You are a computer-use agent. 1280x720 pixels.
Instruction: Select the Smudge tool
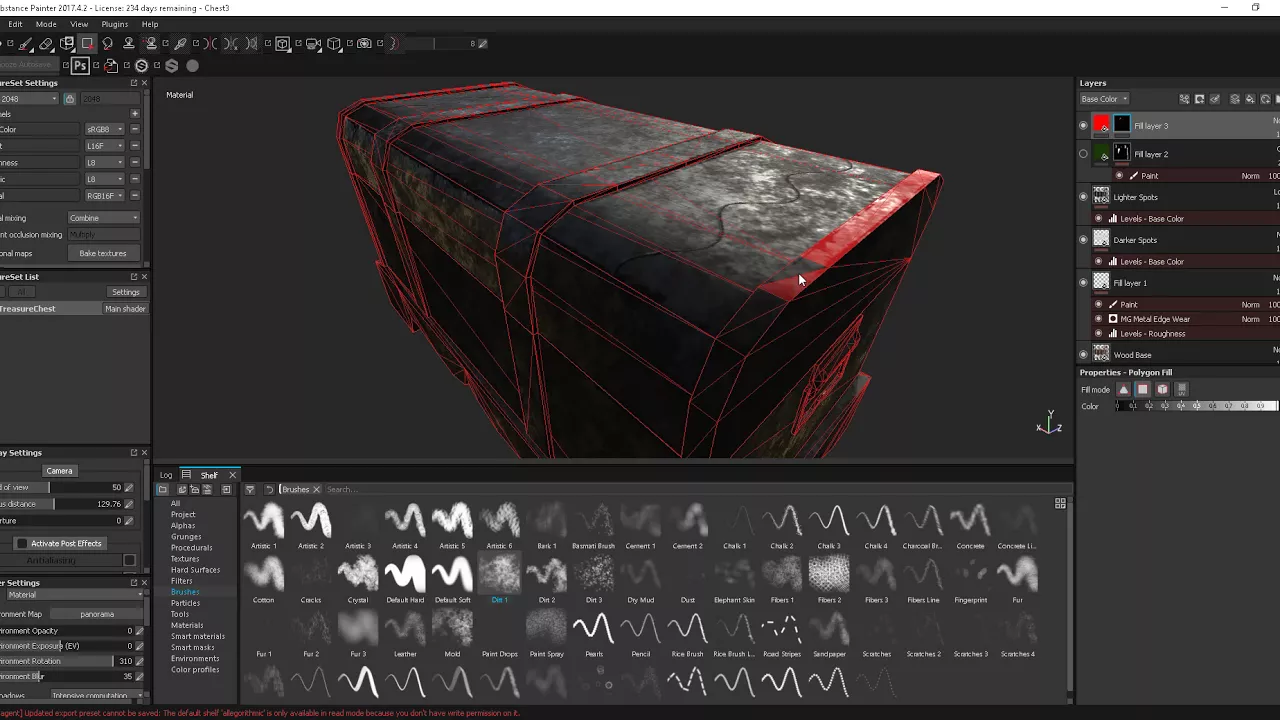107,43
